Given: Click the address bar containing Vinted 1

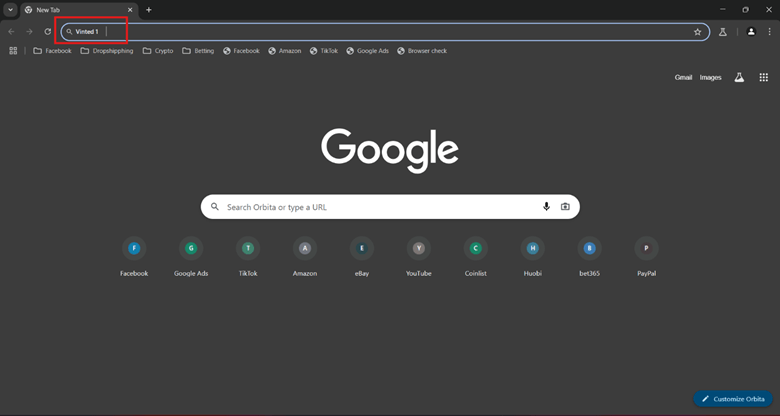Looking at the screenshot, I should 385,32.
